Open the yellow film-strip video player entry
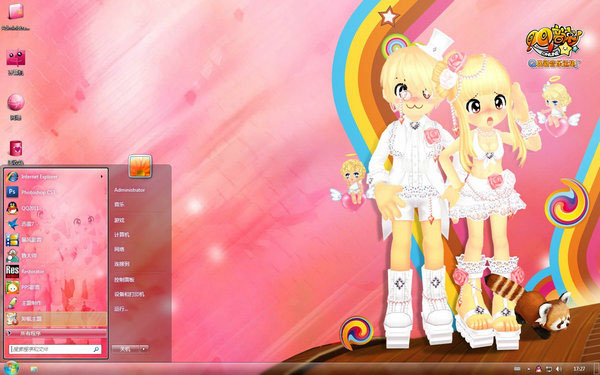The height and width of the screenshot is (375, 600). click(x=55, y=240)
